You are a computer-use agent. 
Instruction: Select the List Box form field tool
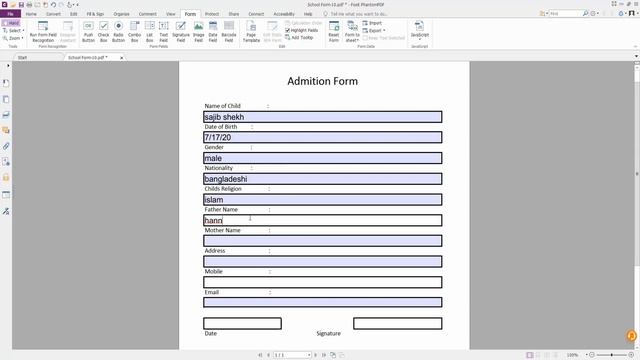pyautogui.click(x=149, y=31)
